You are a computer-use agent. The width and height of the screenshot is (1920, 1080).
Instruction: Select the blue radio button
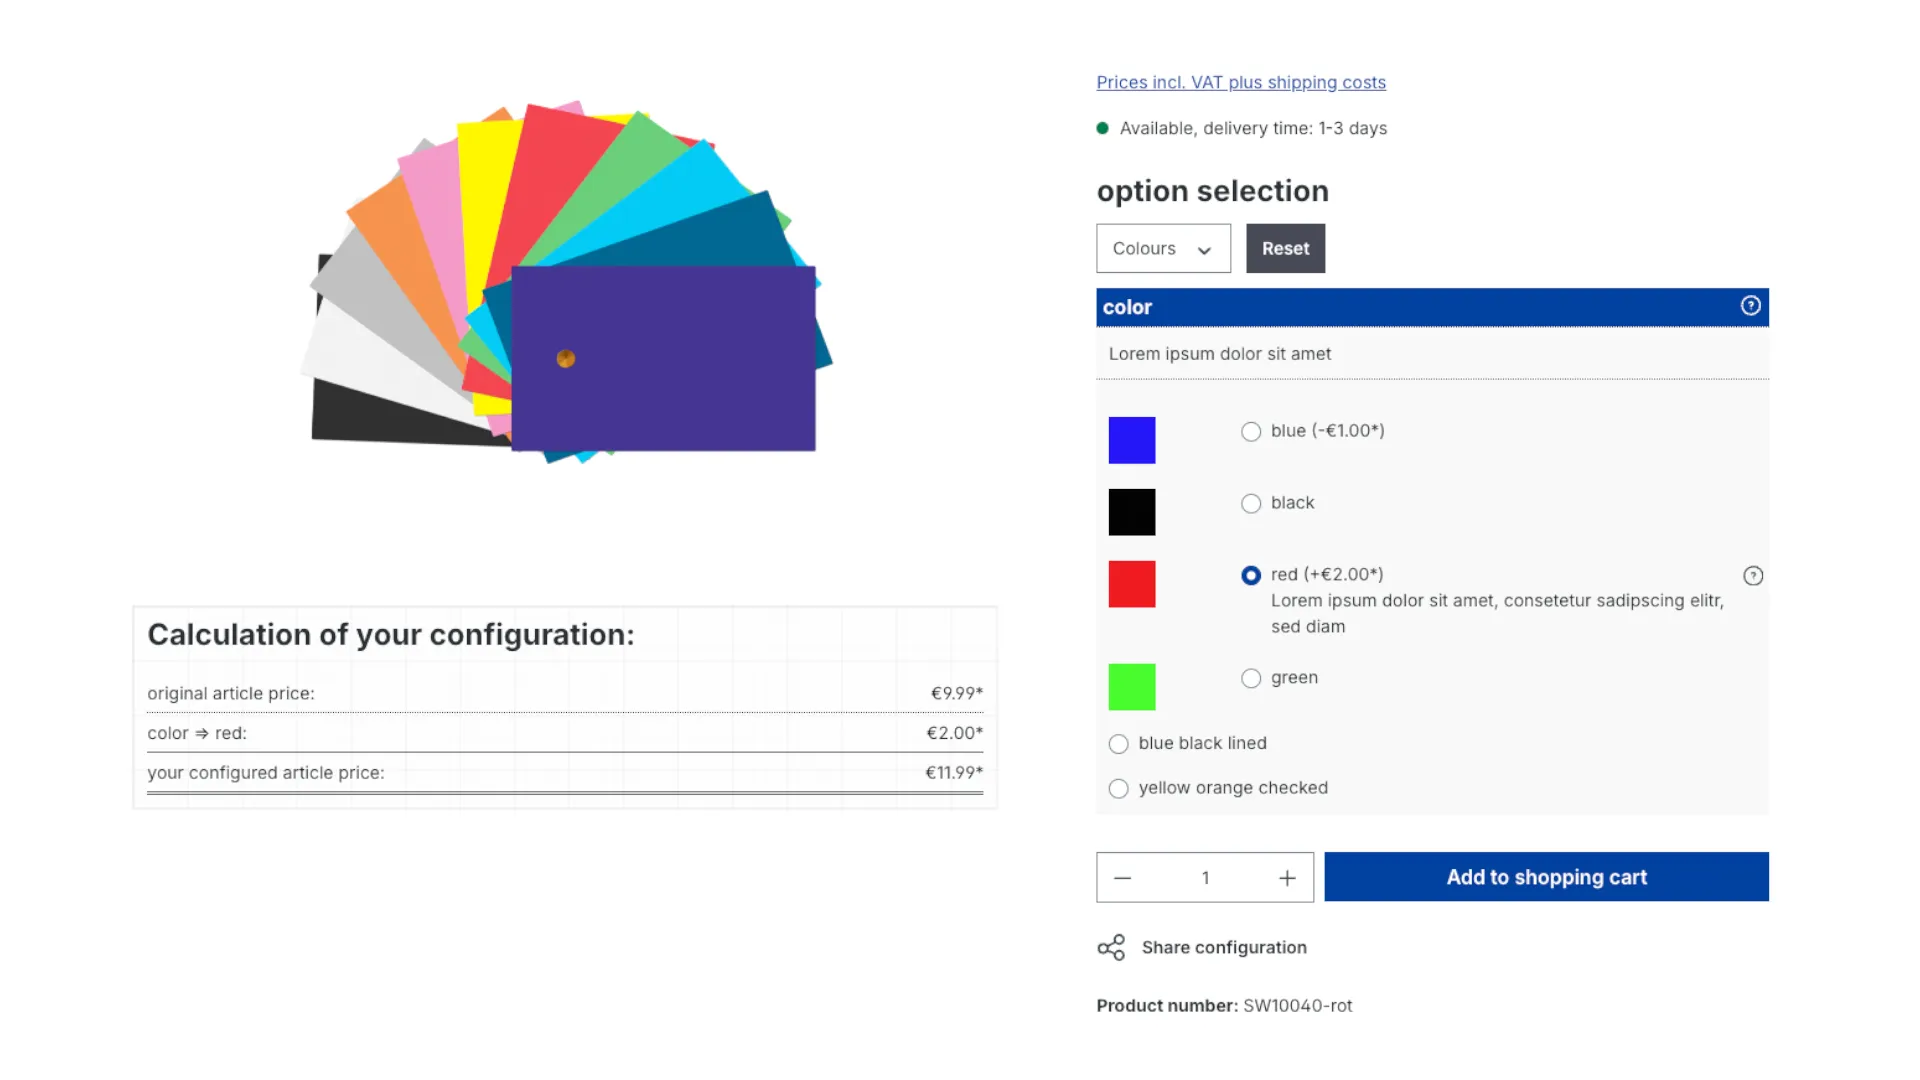[1250, 431]
